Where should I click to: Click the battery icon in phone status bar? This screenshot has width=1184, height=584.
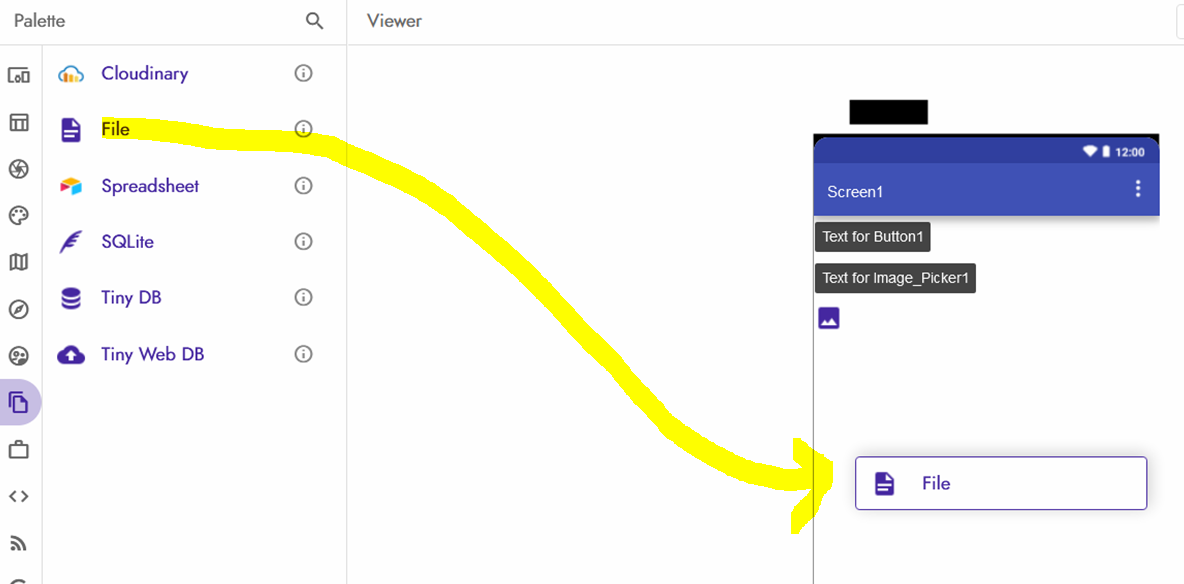click(1106, 151)
